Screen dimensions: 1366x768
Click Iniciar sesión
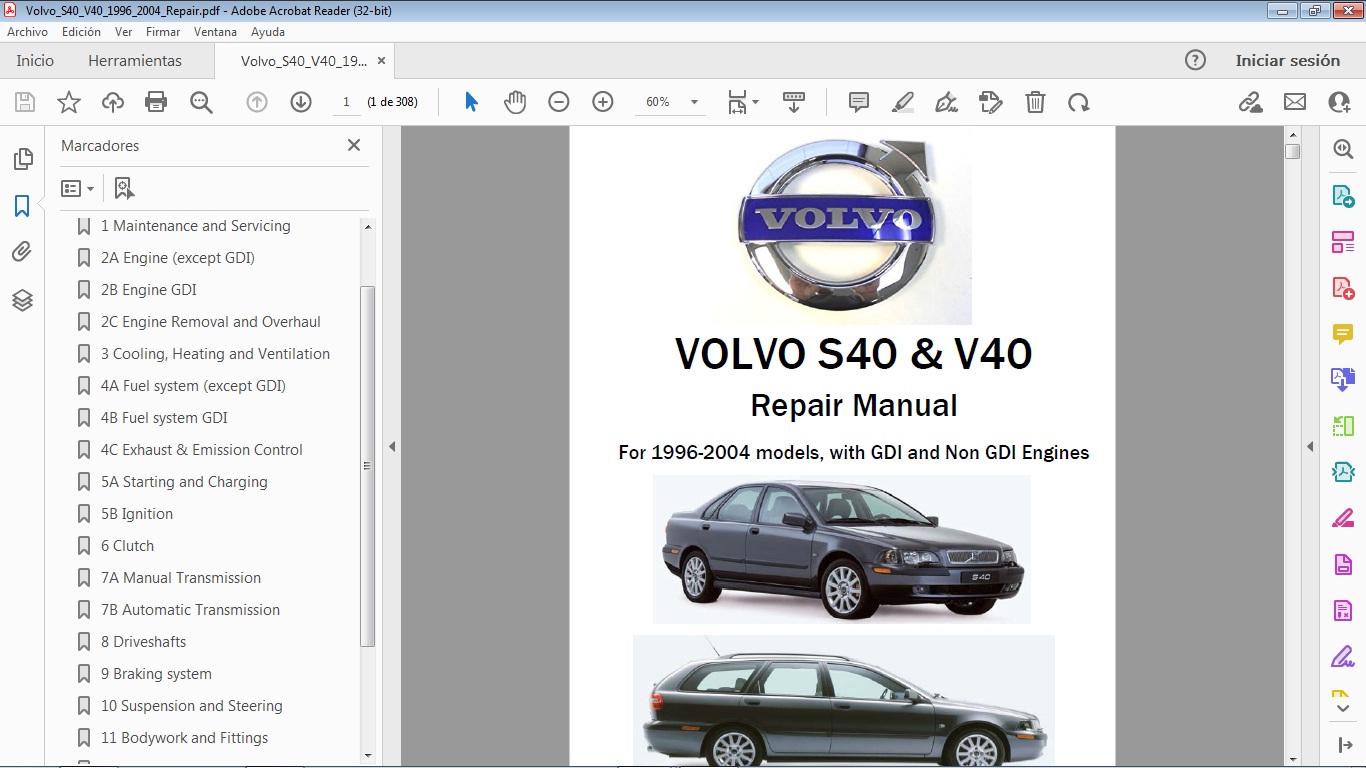click(1288, 60)
